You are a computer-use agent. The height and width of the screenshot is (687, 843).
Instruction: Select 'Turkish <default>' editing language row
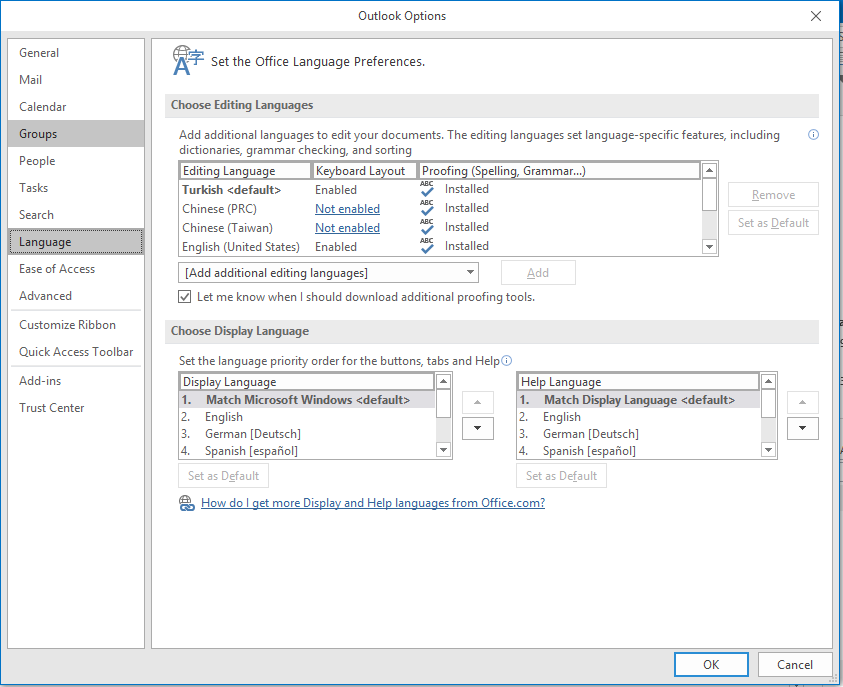(440, 189)
